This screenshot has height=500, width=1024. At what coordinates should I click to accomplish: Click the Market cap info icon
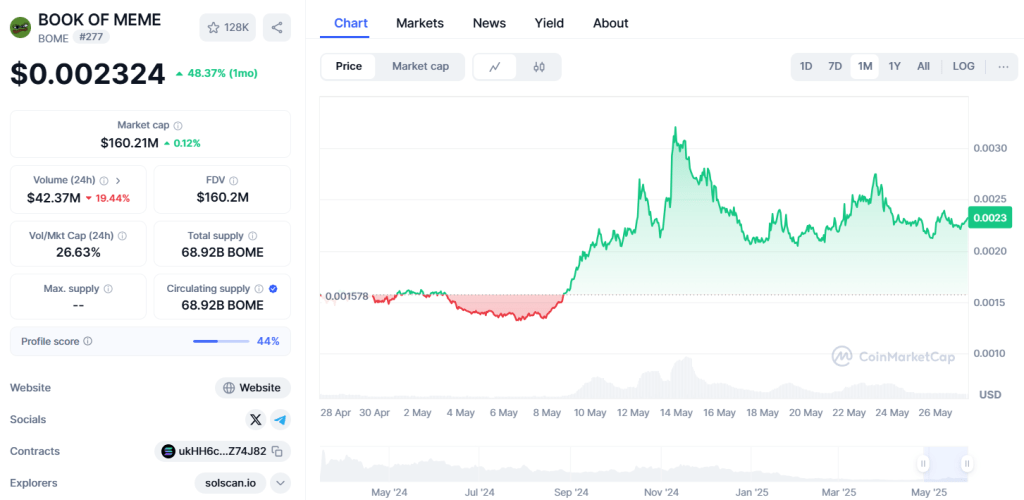tap(178, 126)
